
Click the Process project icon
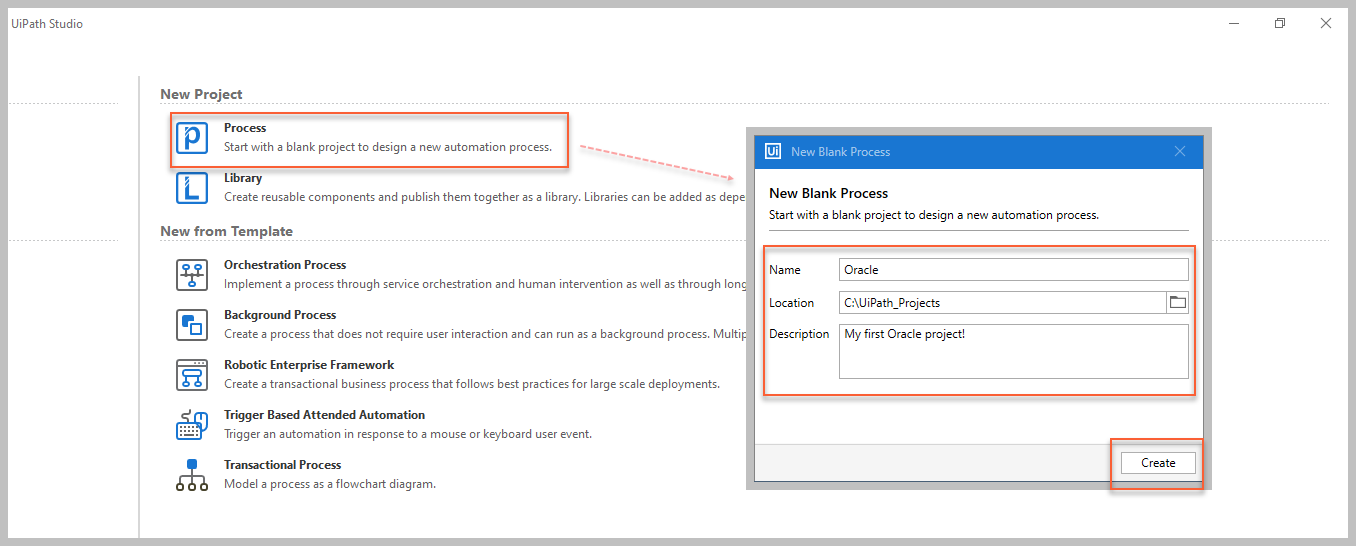[x=192, y=138]
